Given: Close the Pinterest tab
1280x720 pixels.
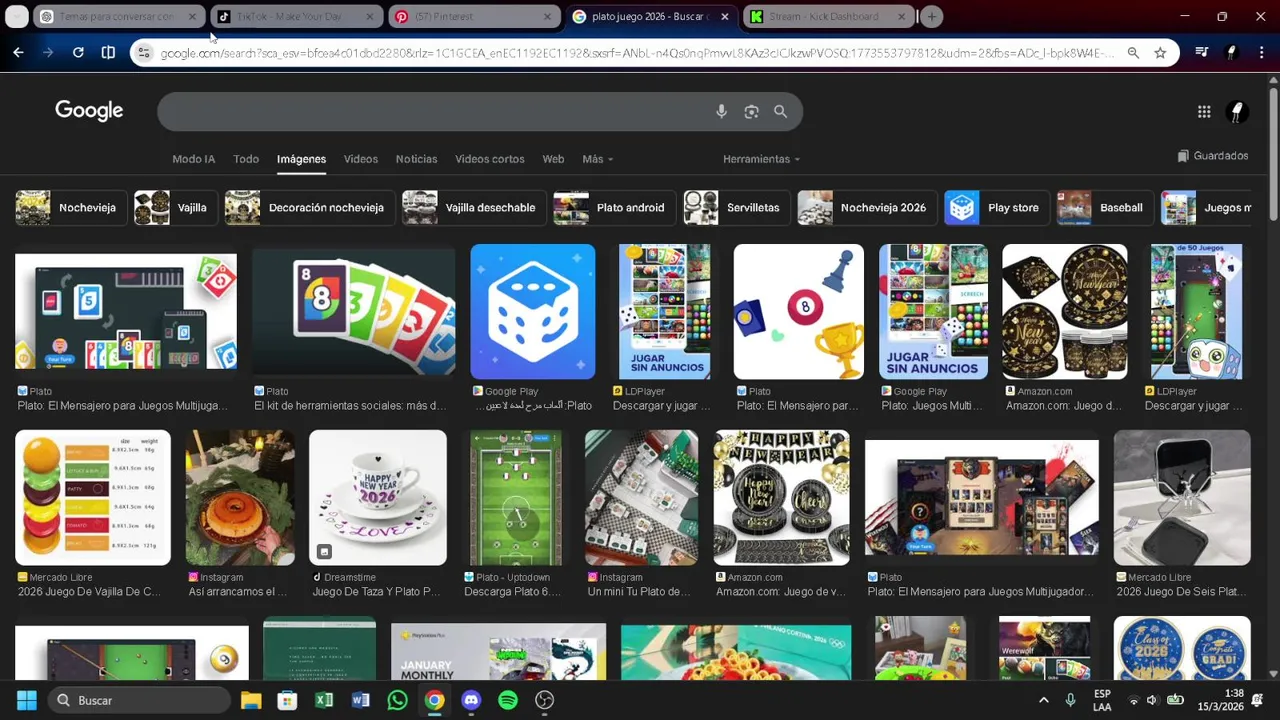Looking at the screenshot, I should (547, 16).
